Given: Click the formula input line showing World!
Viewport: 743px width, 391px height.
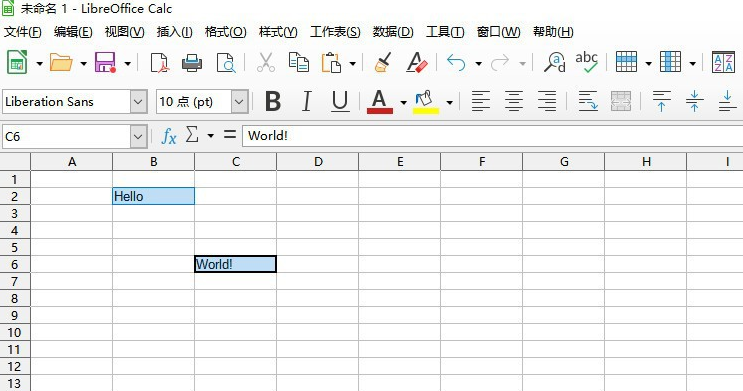Looking at the screenshot, I should click(x=492, y=136).
